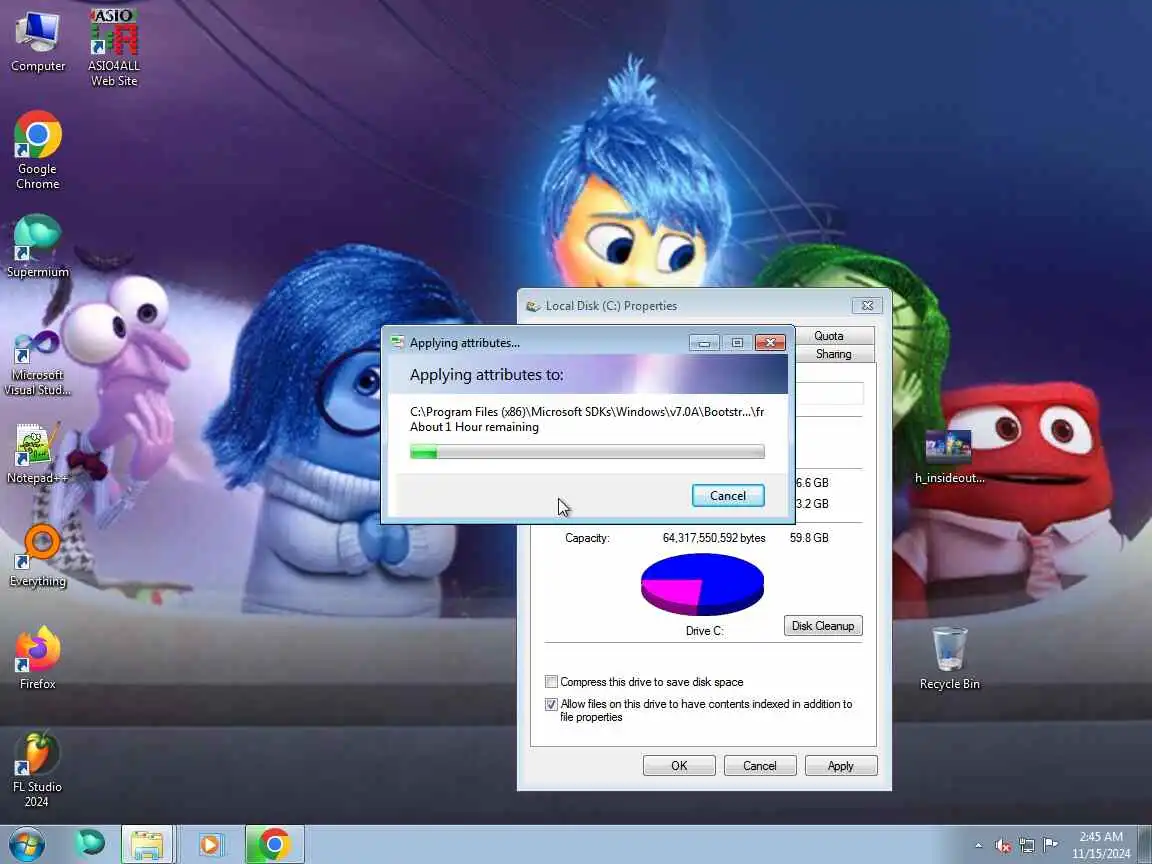Click the taskbar clock showing 2:45 AM
This screenshot has width=1152, height=864.
click(1101, 845)
